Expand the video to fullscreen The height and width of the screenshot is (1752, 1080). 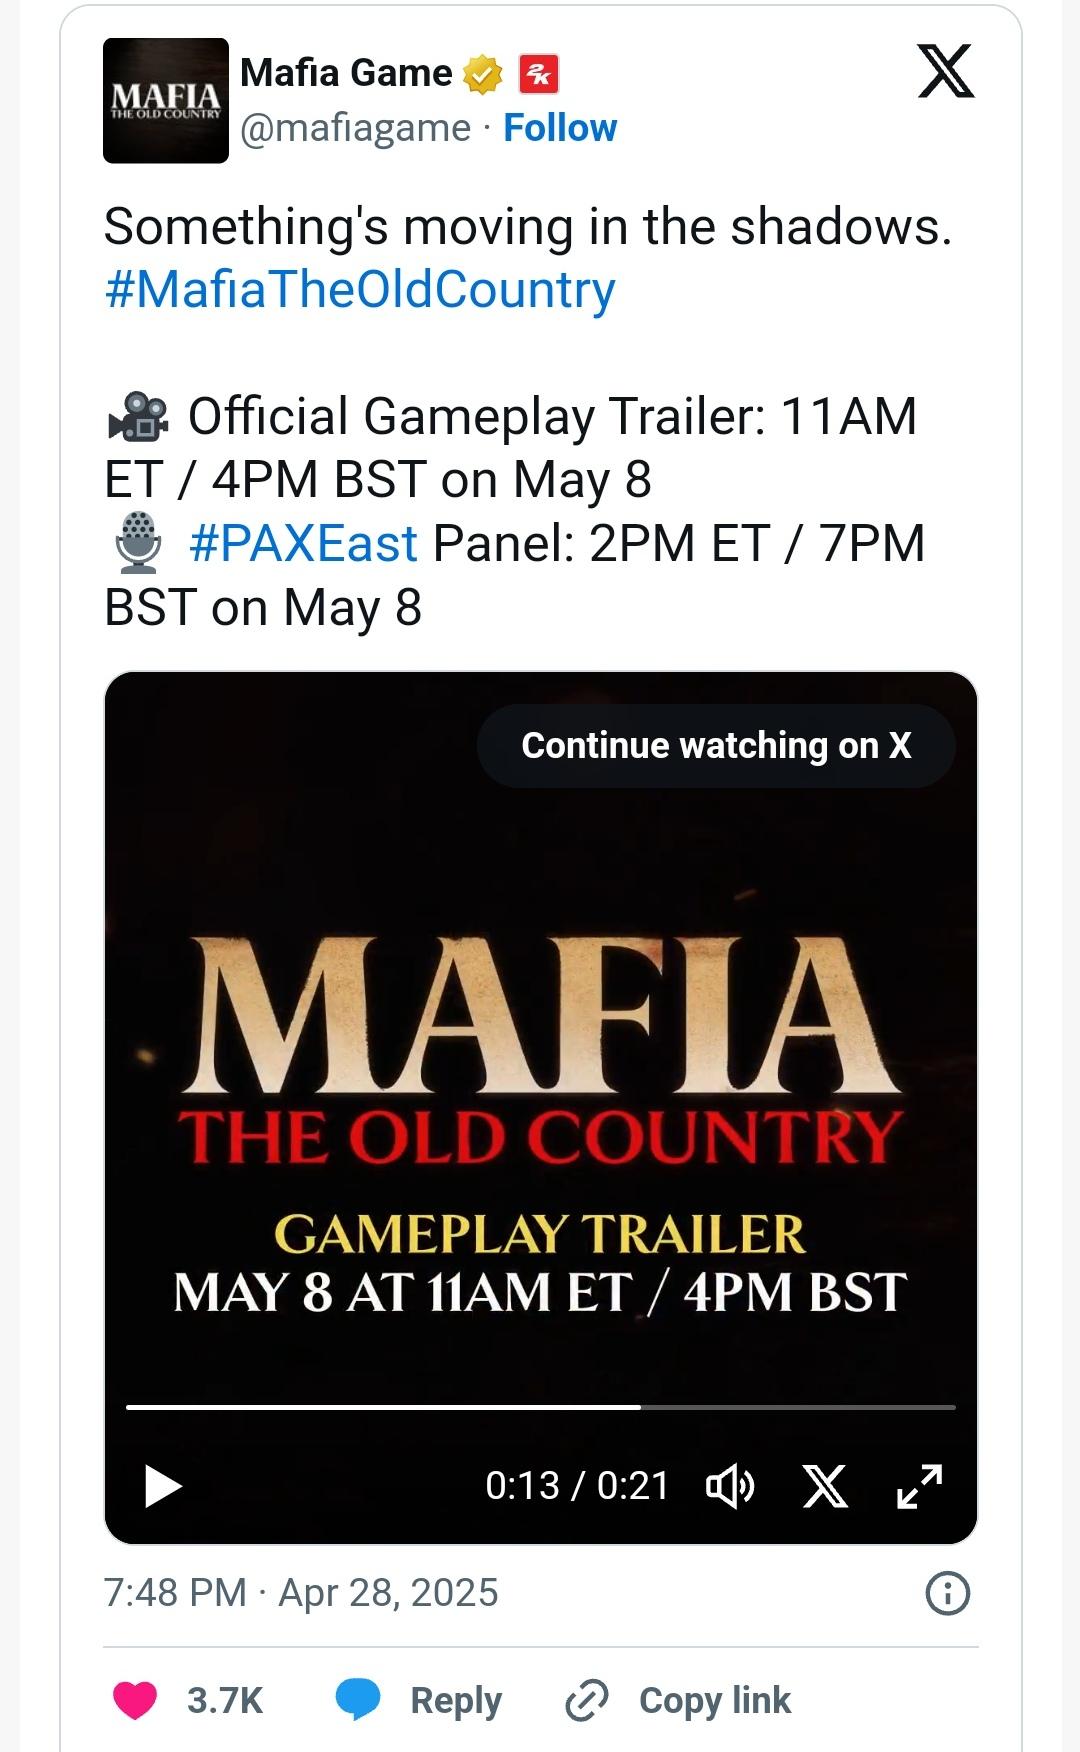tap(919, 1486)
